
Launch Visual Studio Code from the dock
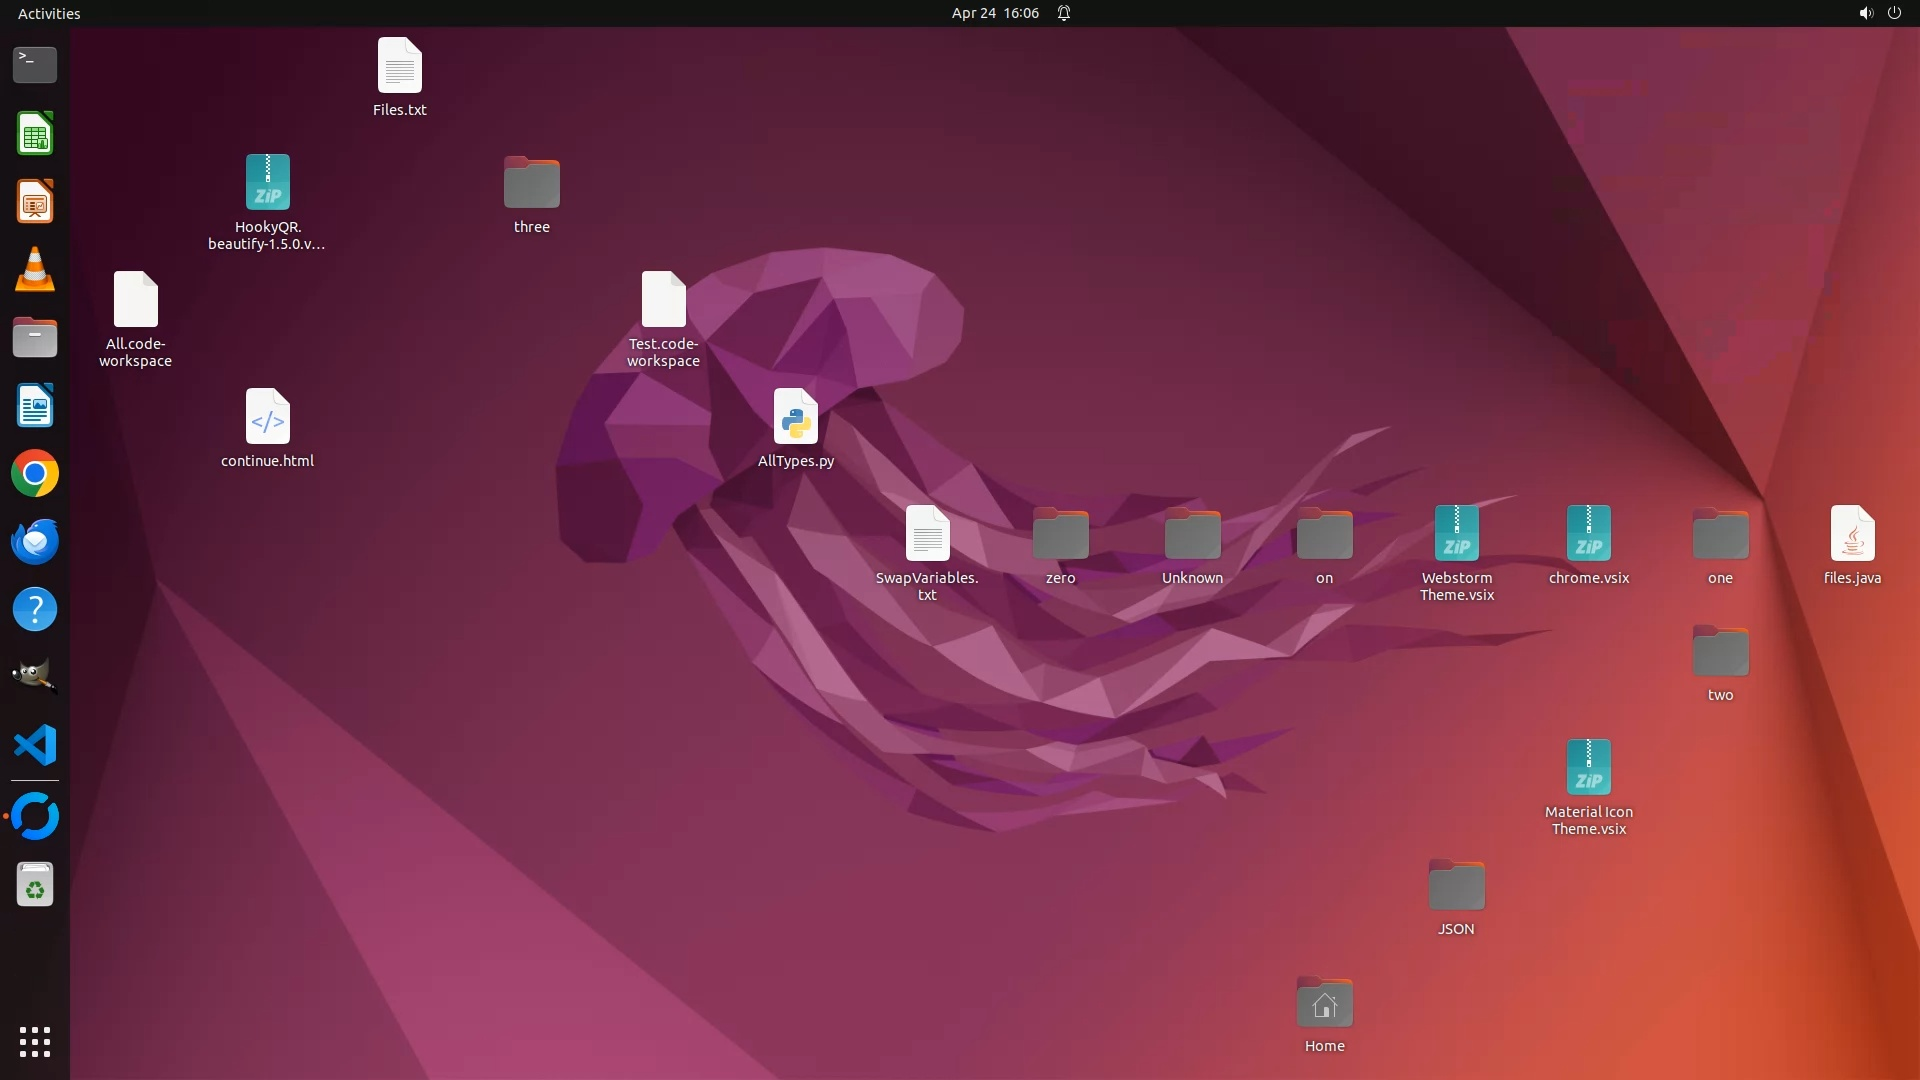[x=35, y=746]
